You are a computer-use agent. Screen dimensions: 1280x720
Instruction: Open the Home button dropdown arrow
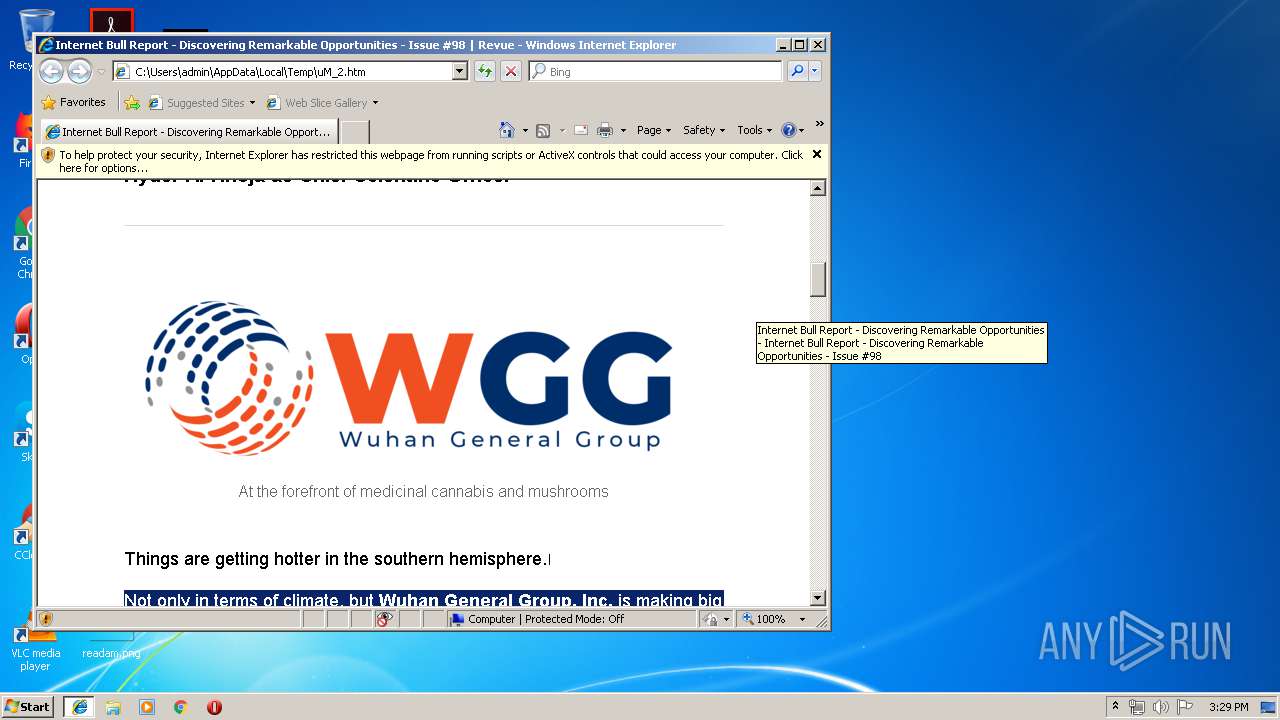525,130
